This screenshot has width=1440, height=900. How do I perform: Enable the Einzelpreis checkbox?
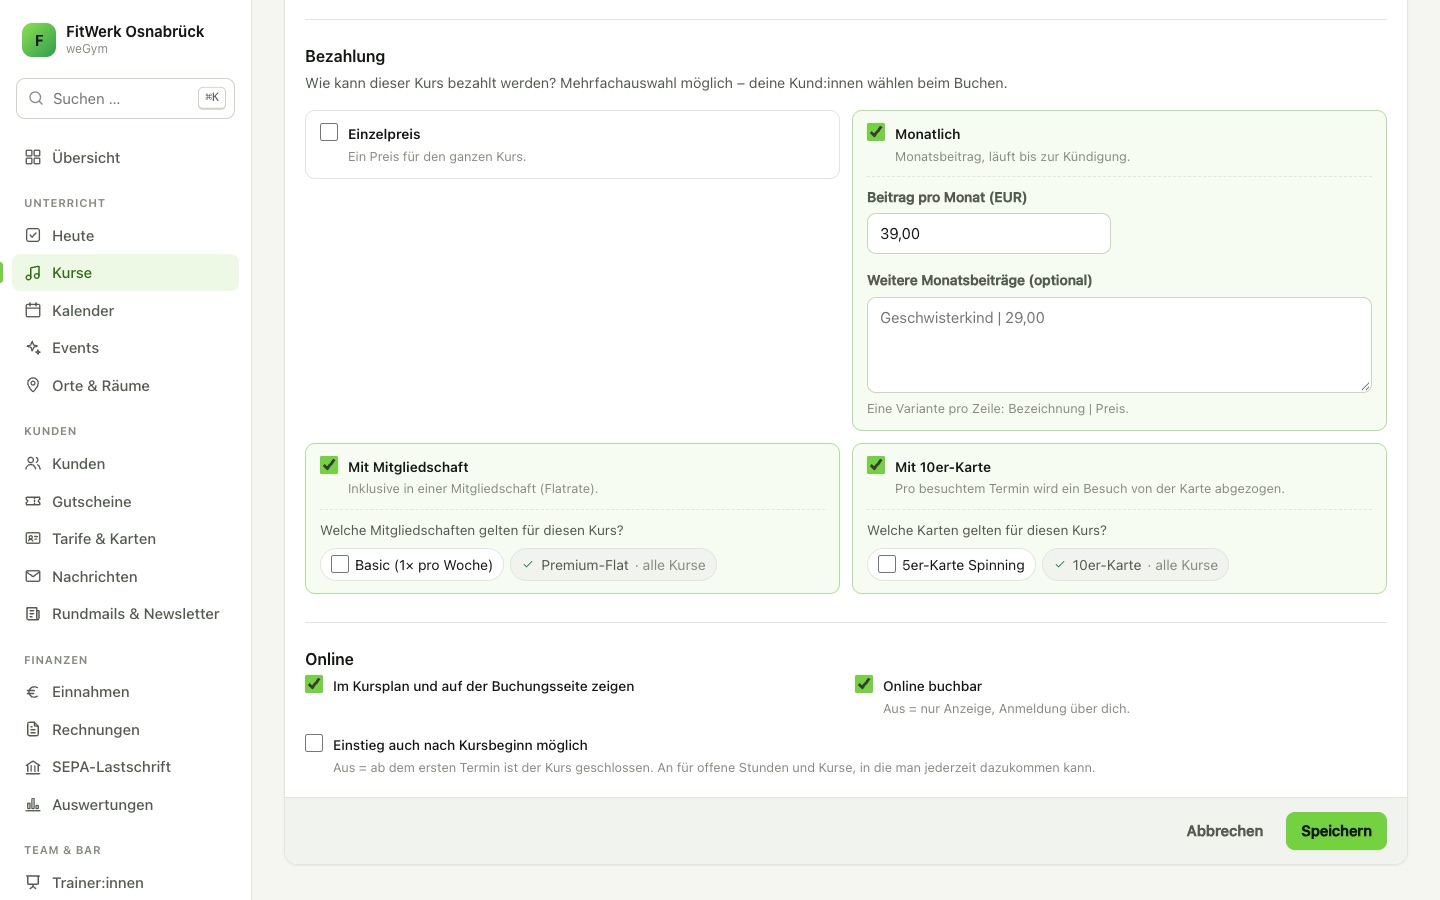(329, 132)
